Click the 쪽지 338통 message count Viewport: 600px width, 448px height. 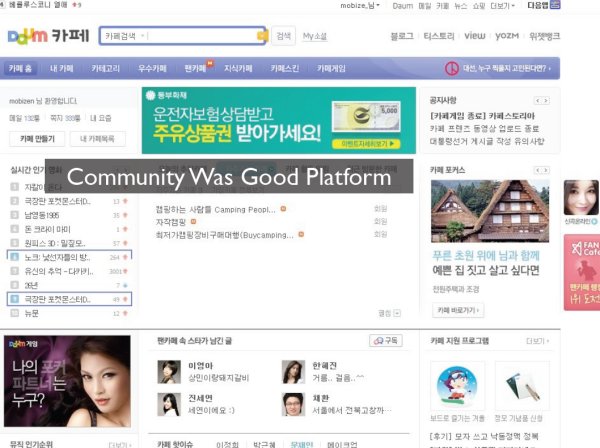(x=65, y=119)
